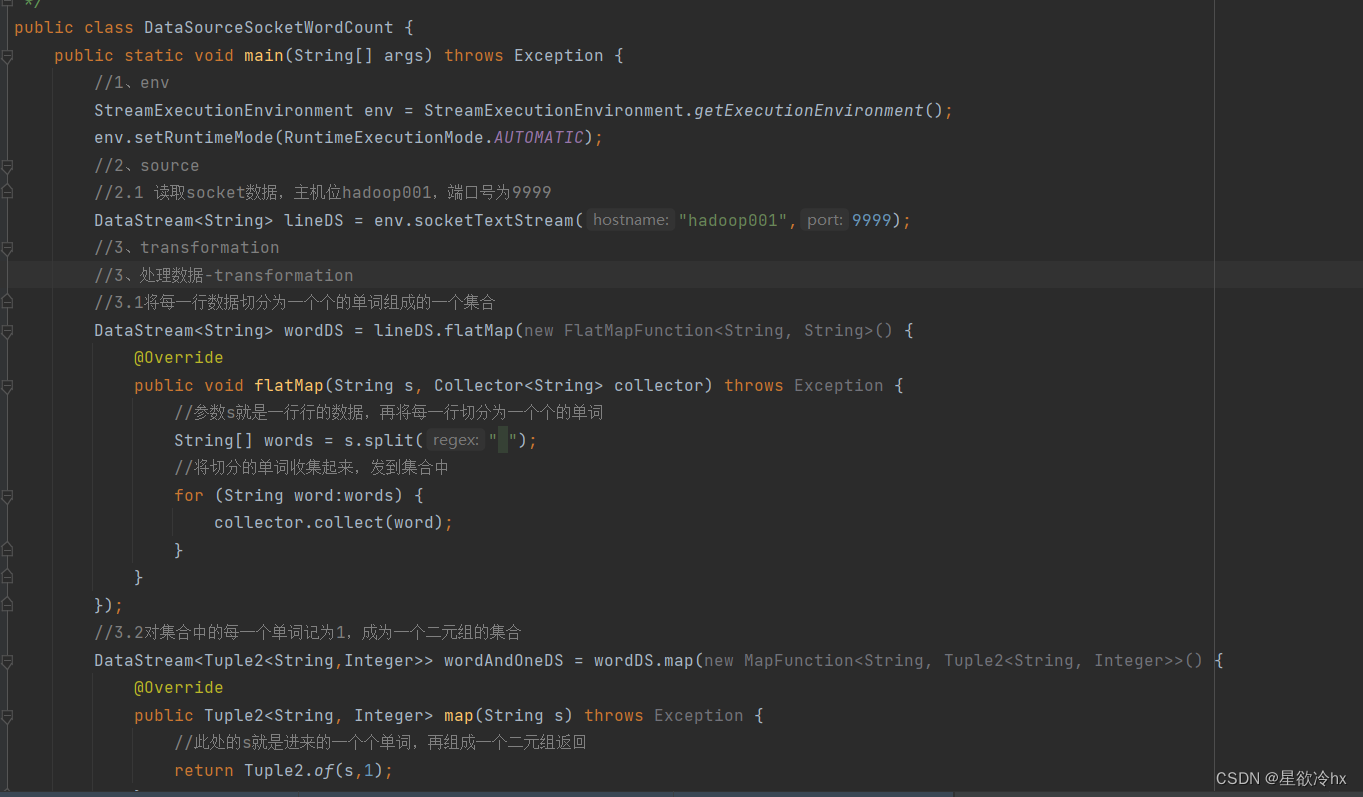The height and width of the screenshot is (797, 1363).
Task: Collapse the flatMap anonymous class fold region
Action: [x=7, y=330]
